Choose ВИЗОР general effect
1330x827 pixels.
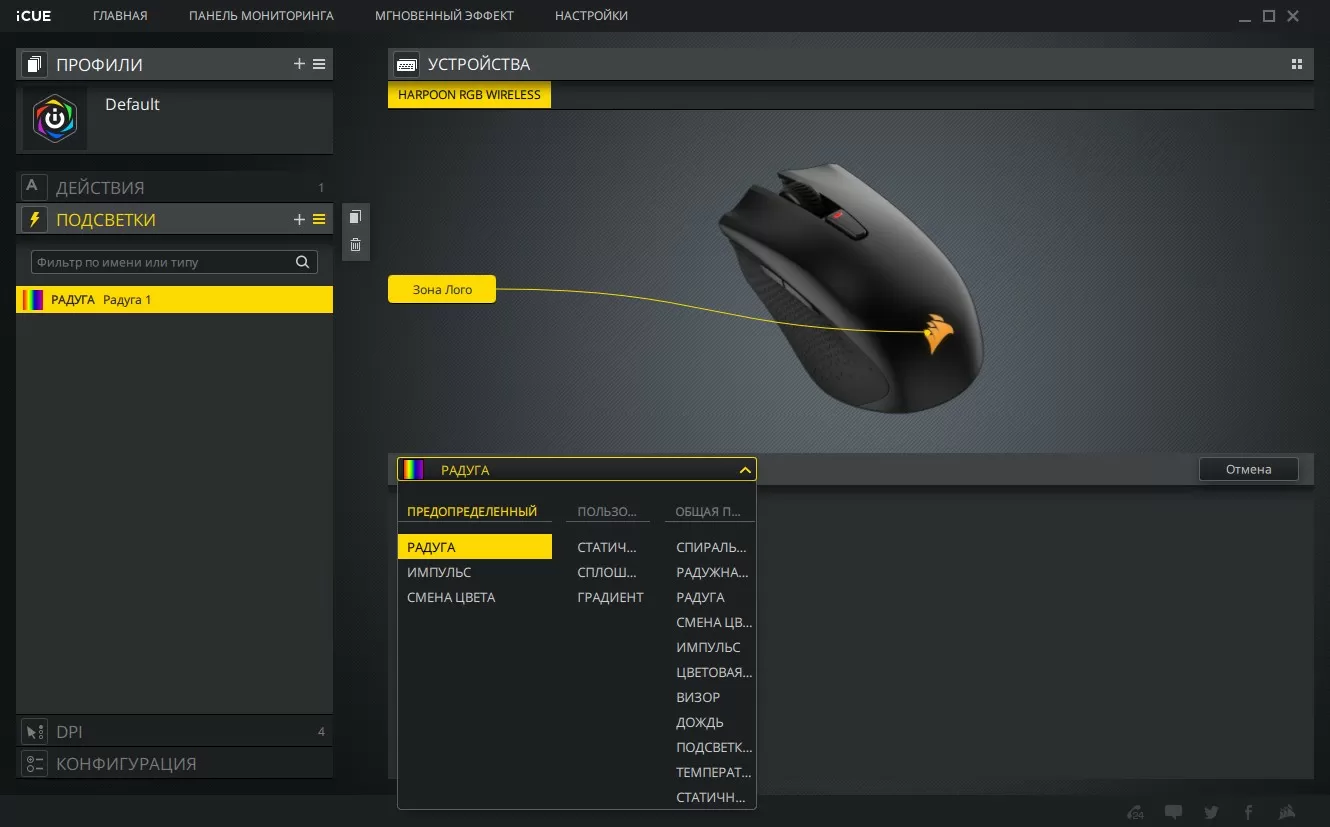pyautogui.click(x=698, y=697)
